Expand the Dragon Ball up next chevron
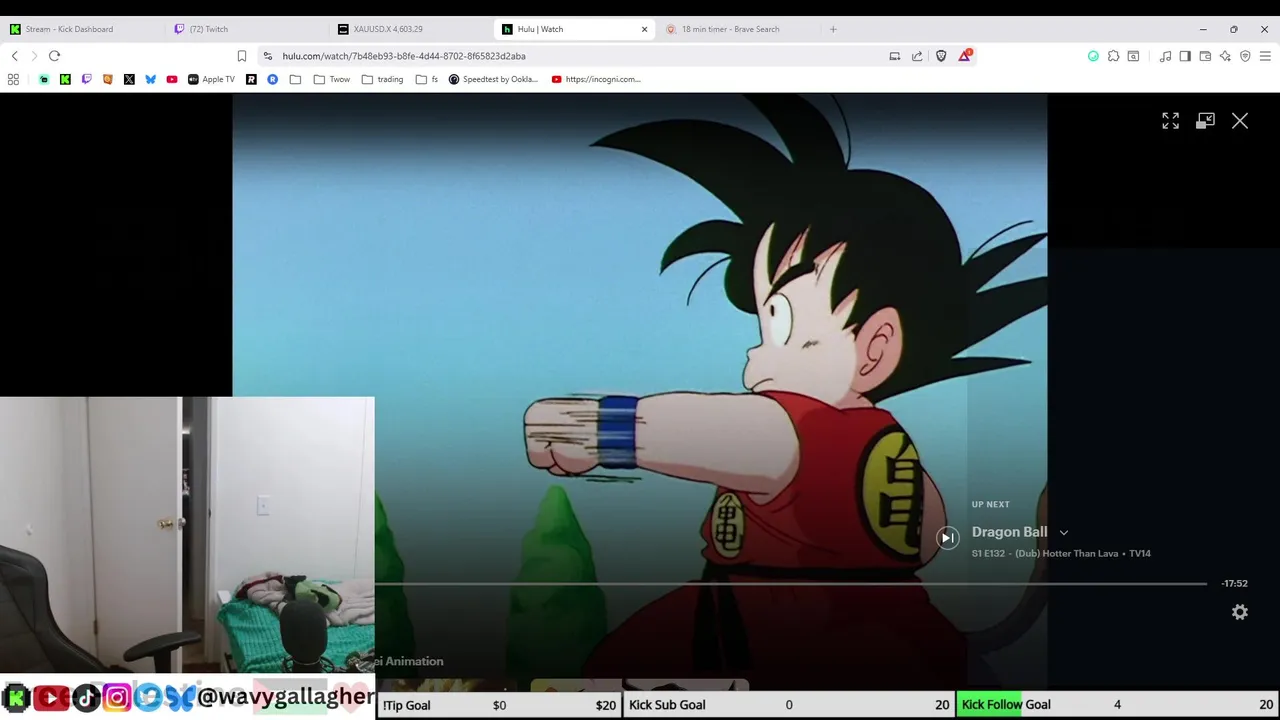This screenshot has height=720, width=1280. click(x=1064, y=533)
